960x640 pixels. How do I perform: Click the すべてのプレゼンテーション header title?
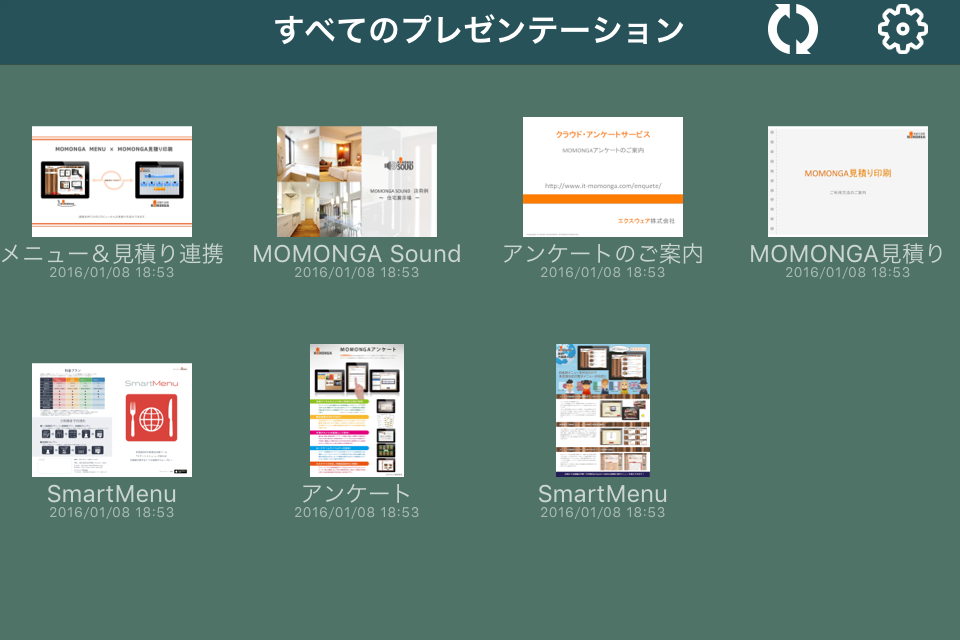pyautogui.click(x=479, y=30)
